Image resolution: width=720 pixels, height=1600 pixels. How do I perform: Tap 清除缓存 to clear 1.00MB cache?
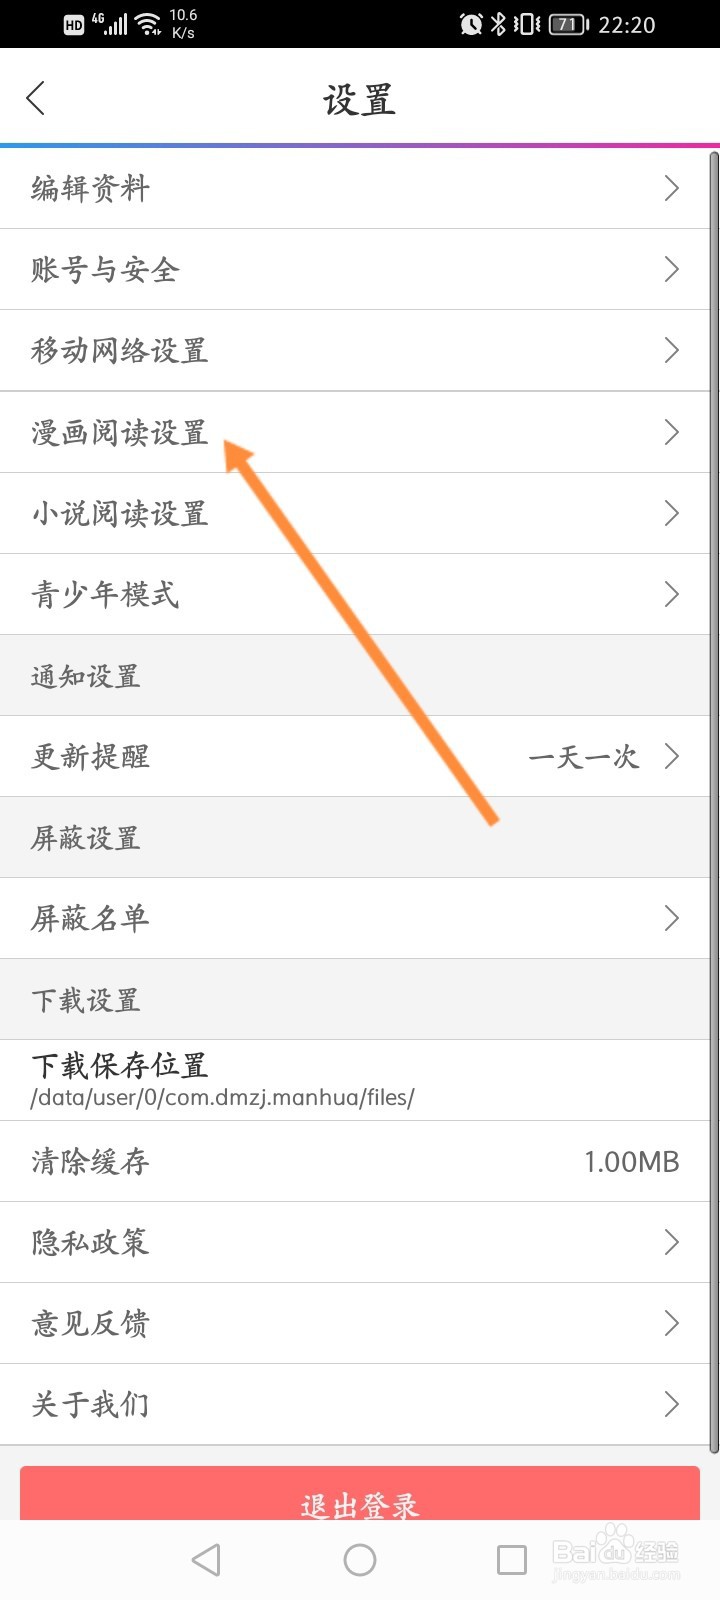point(355,1161)
